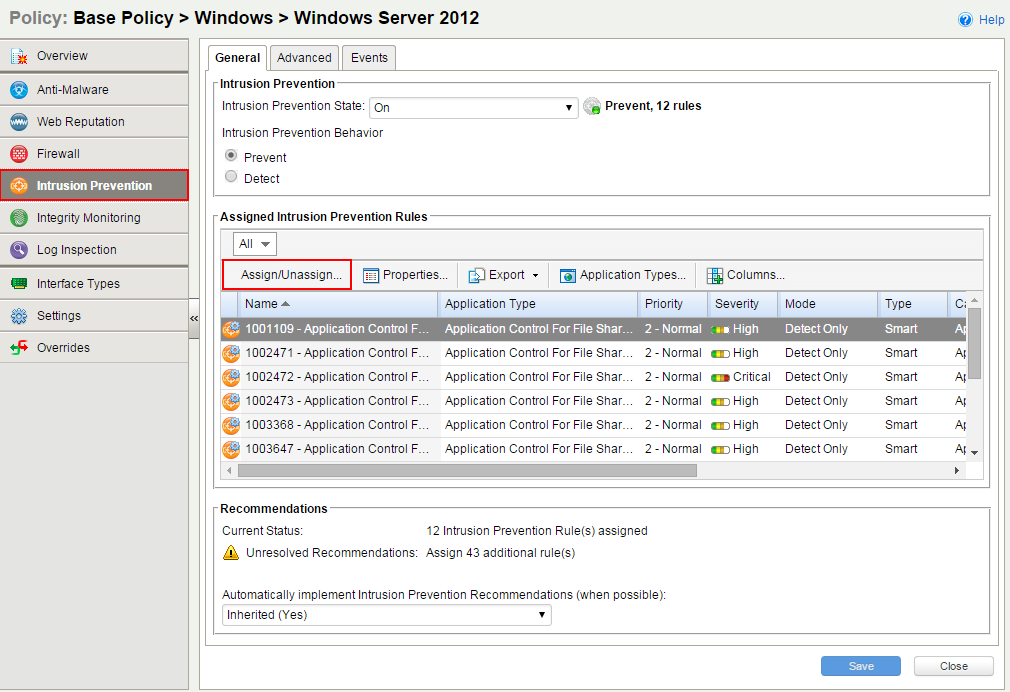Select the Detect radio button

[x=231, y=177]
